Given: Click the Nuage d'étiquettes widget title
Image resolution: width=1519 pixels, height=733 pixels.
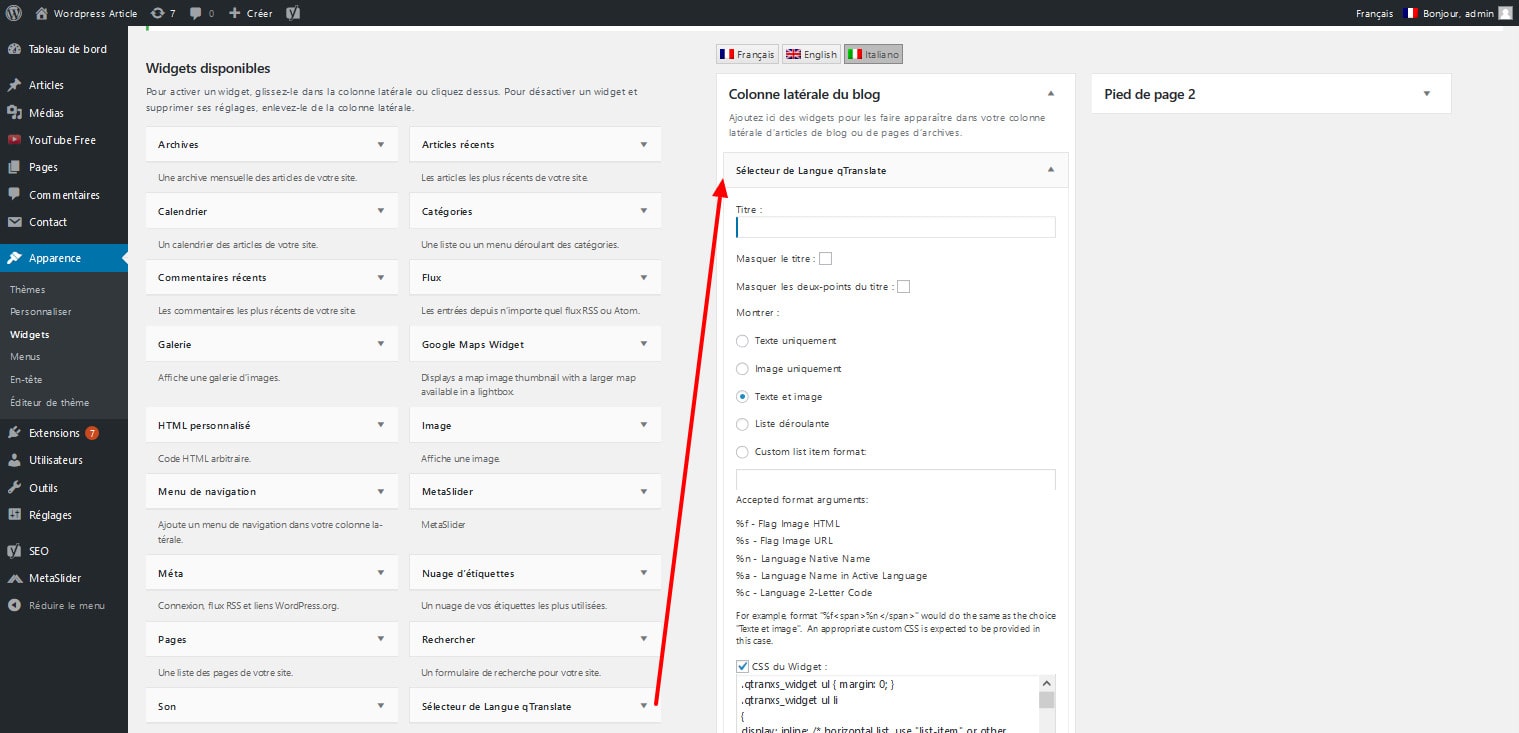Looking at the screenshot, I should [468, 573].
